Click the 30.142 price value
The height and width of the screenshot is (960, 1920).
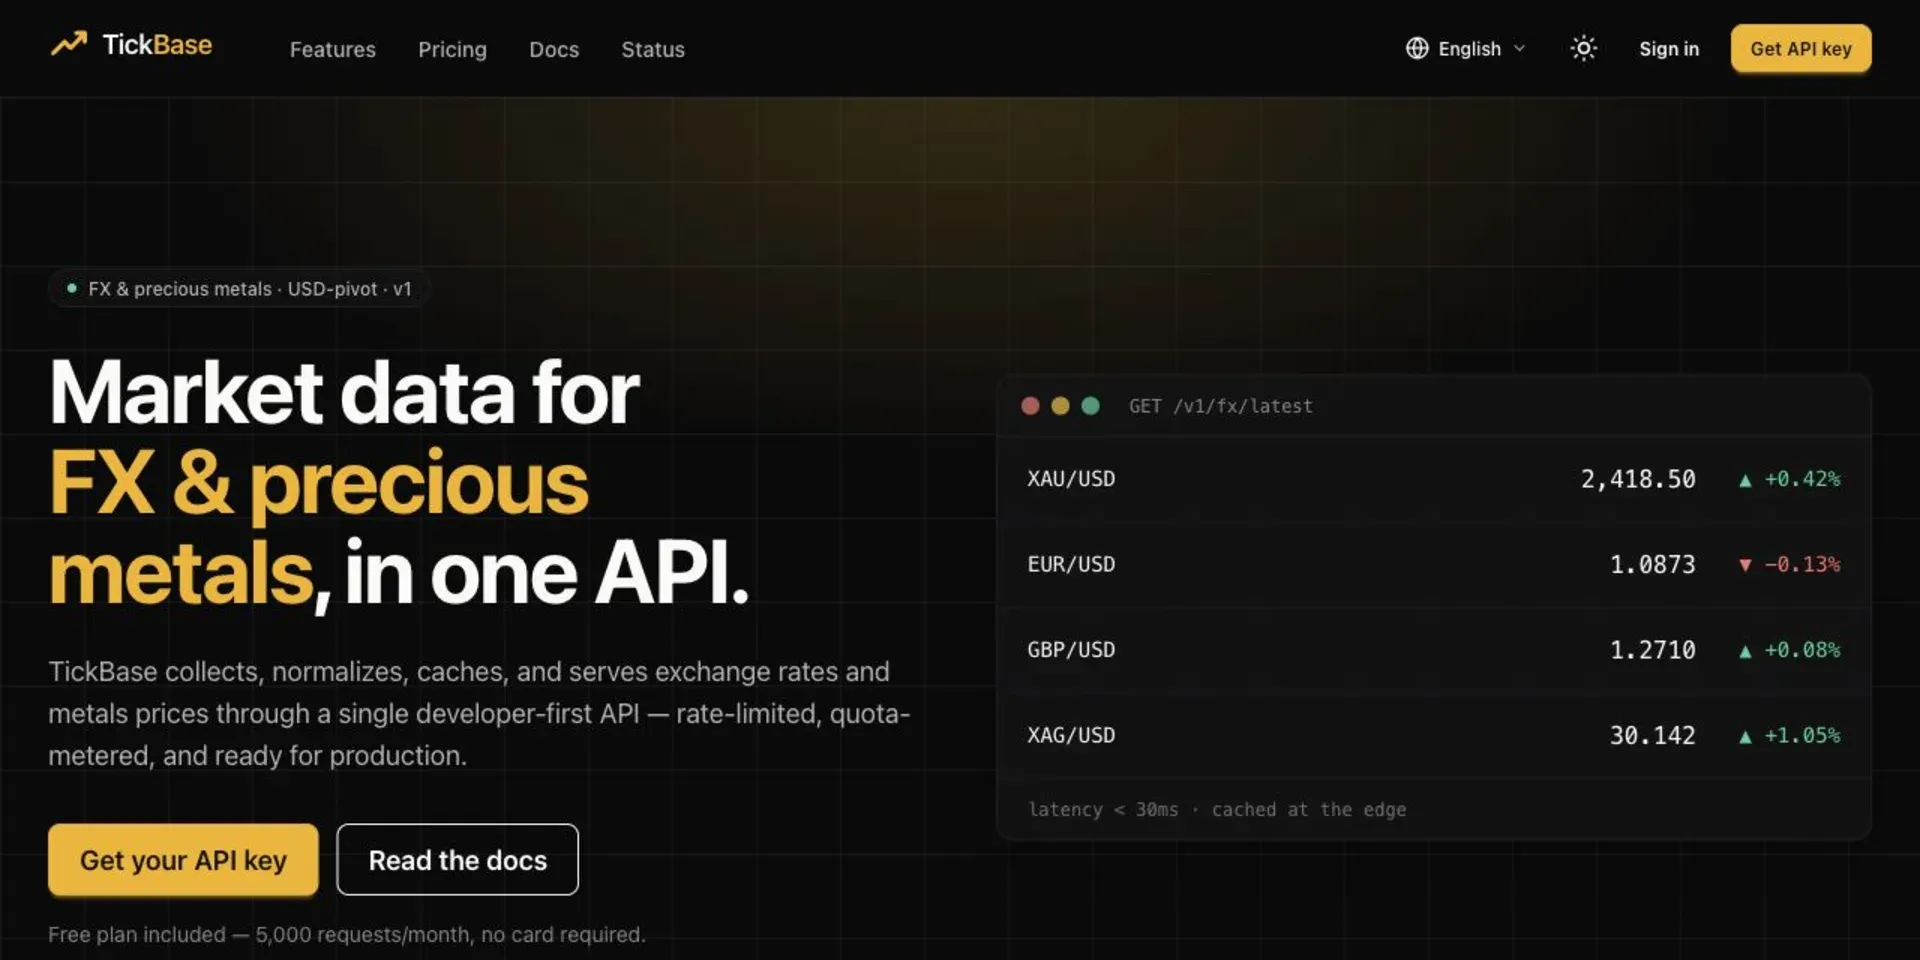point(1653,735)
